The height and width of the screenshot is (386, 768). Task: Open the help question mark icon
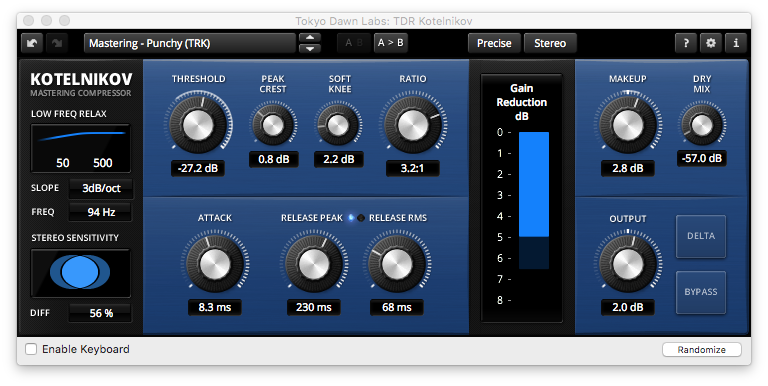pos(686,43)
